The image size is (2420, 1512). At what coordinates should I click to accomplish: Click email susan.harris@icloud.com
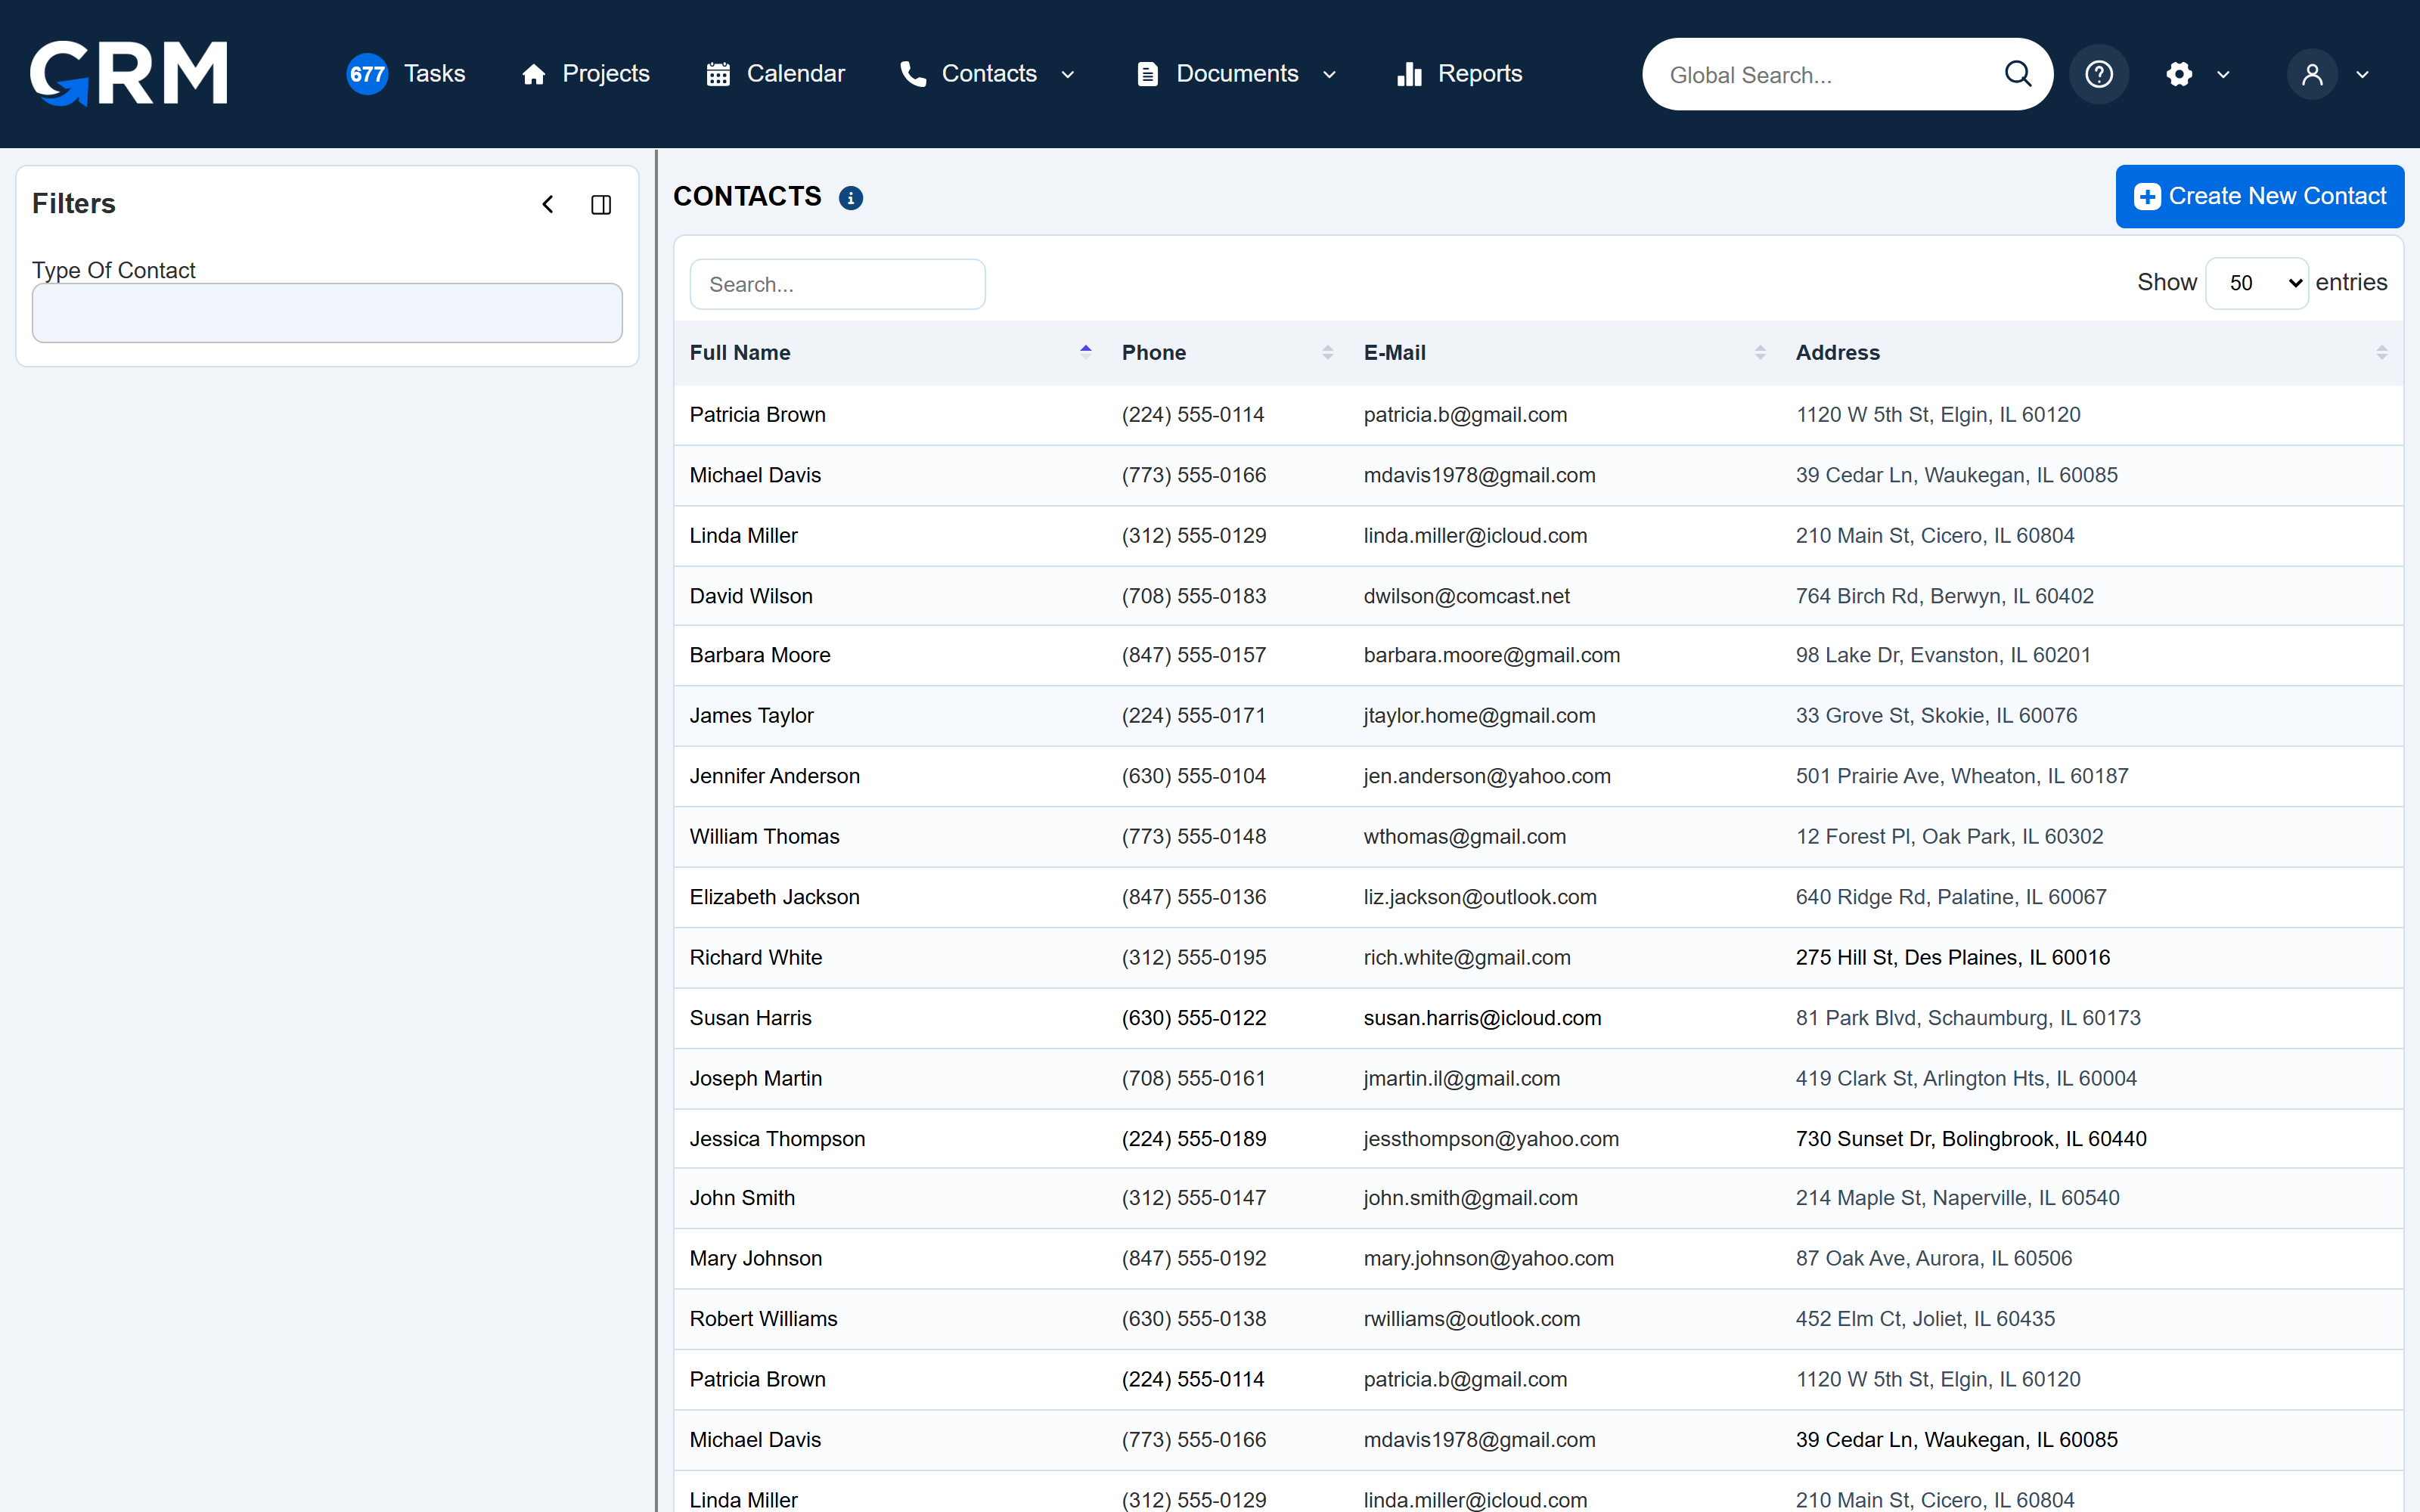coord(1482,1018)
